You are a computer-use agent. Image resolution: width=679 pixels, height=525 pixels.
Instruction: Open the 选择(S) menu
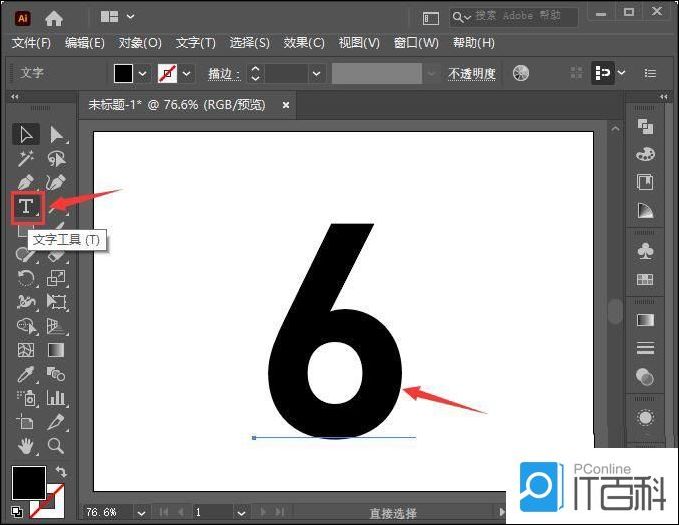tap(249, 43)
